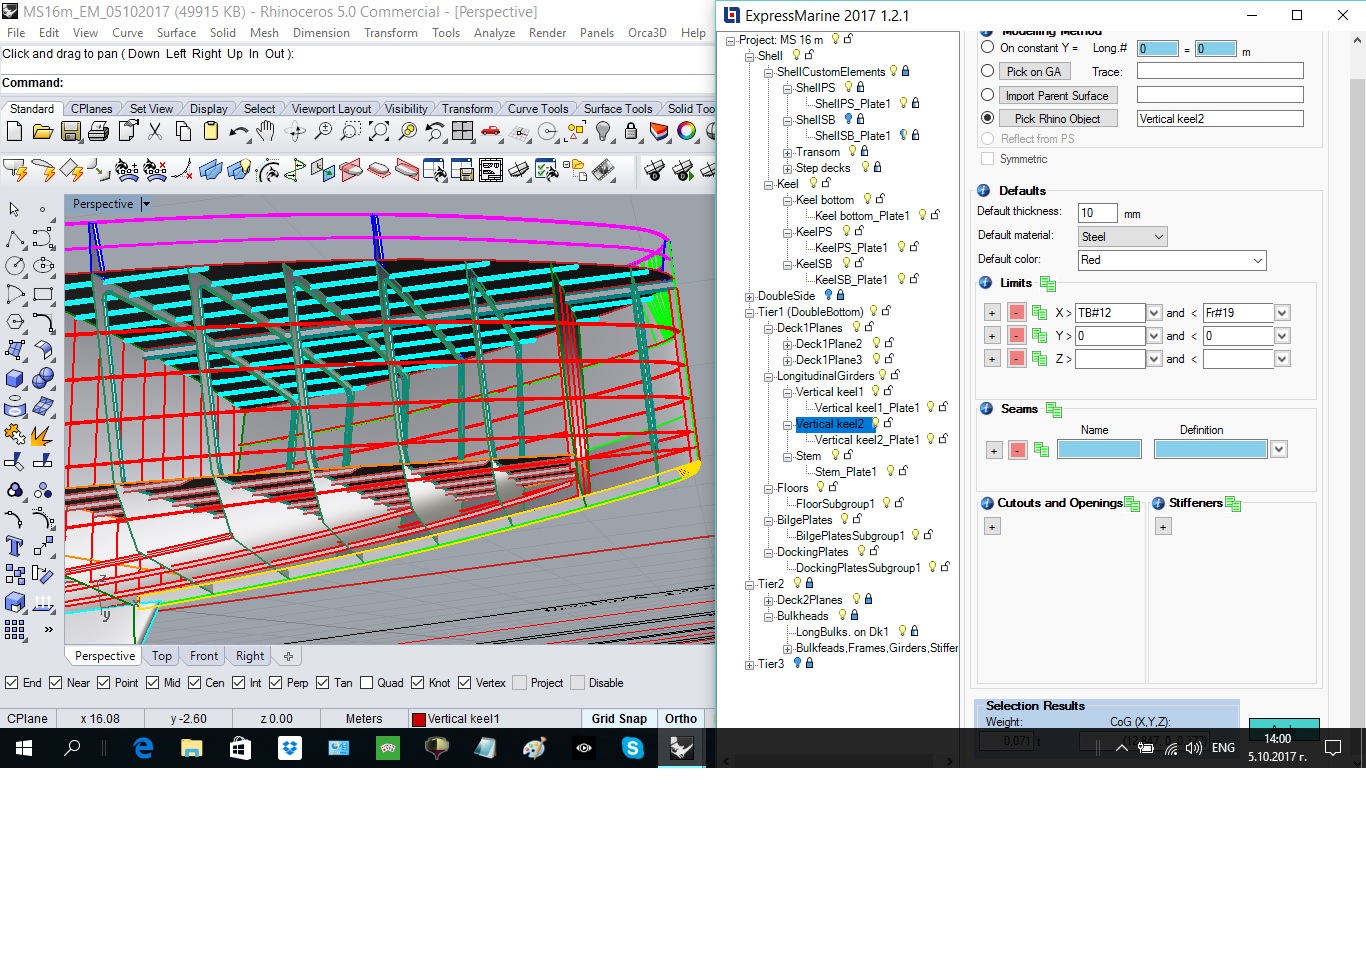This screenshot has width=1366, height=960.
Task: Click the Text object tool icon
Action: [x=15, y=545]
